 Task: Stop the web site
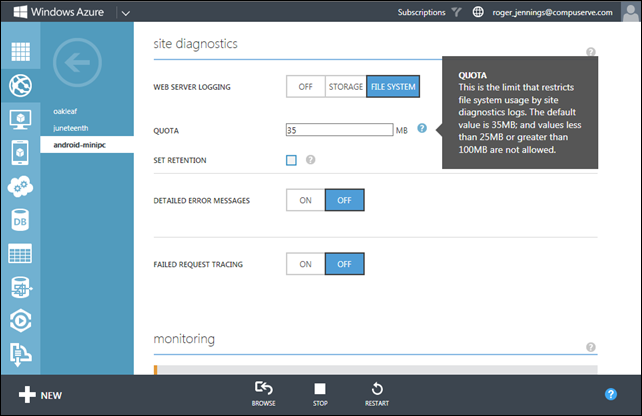(320, 394)
